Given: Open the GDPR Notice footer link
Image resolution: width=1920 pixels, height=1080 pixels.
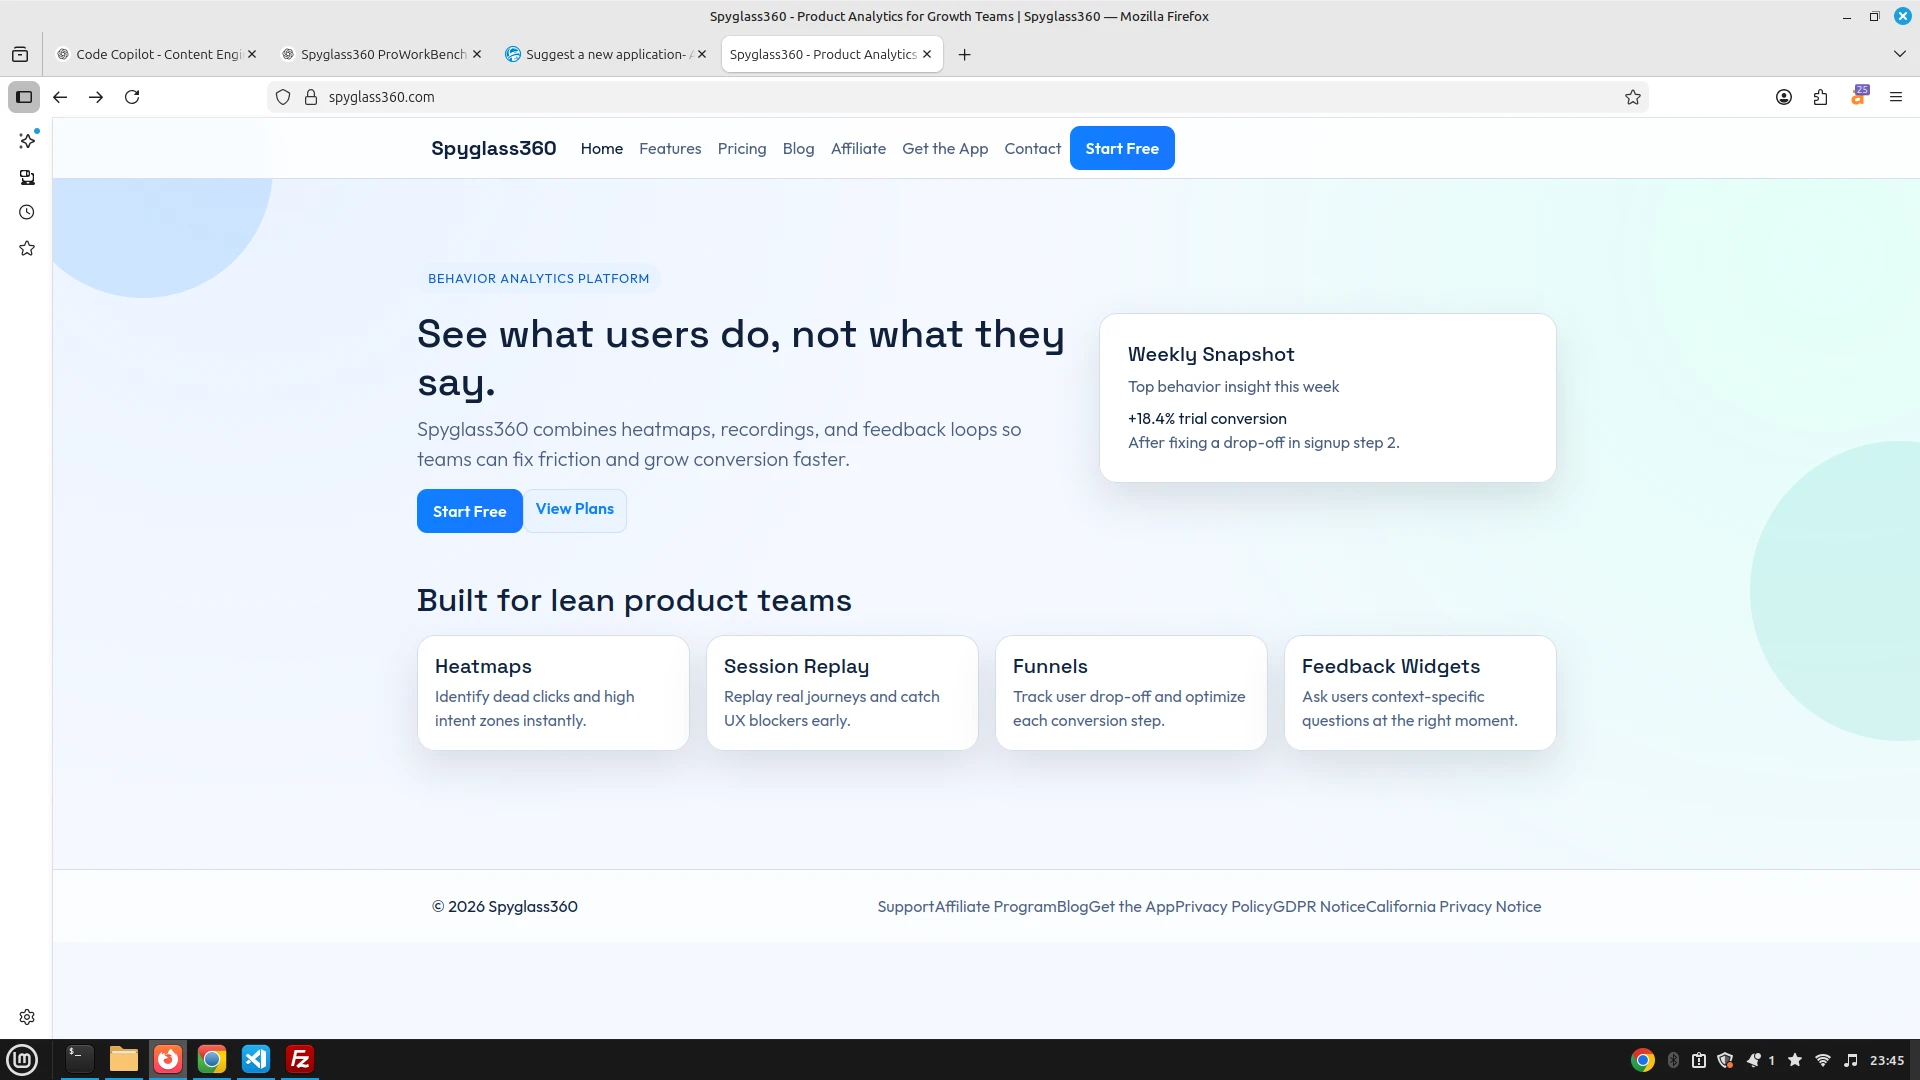Looking at the screenshot, I should (x=1318, y=907).
